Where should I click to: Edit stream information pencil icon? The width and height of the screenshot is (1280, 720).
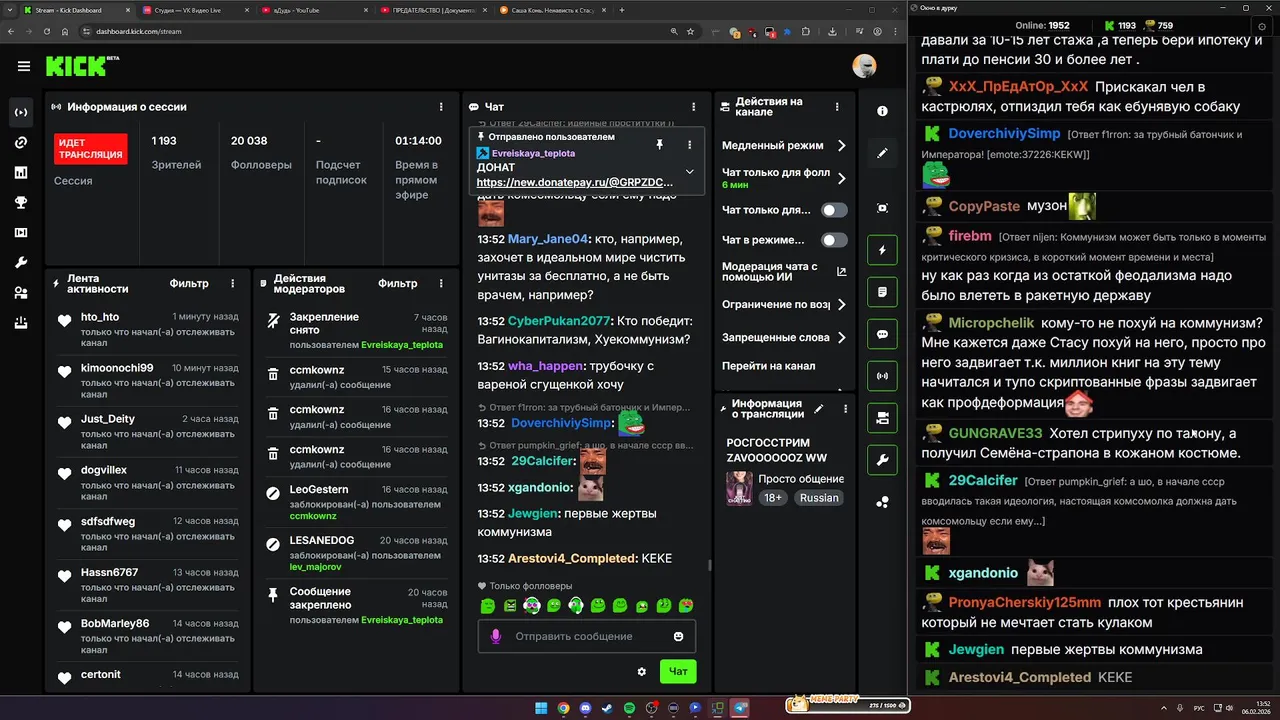pos(819,409)
